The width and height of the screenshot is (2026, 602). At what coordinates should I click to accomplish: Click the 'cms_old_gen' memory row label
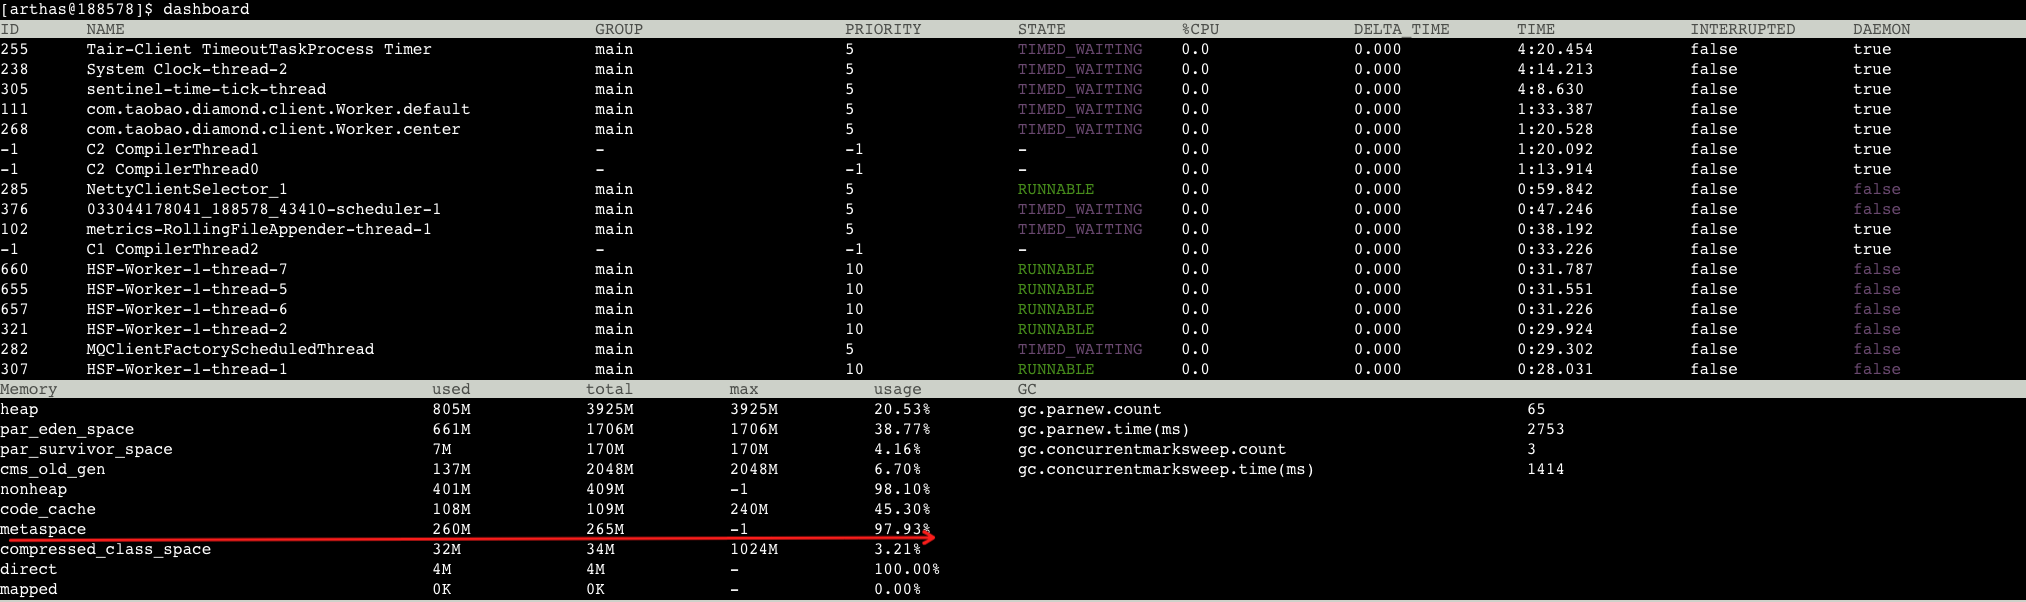coord(53,469)
